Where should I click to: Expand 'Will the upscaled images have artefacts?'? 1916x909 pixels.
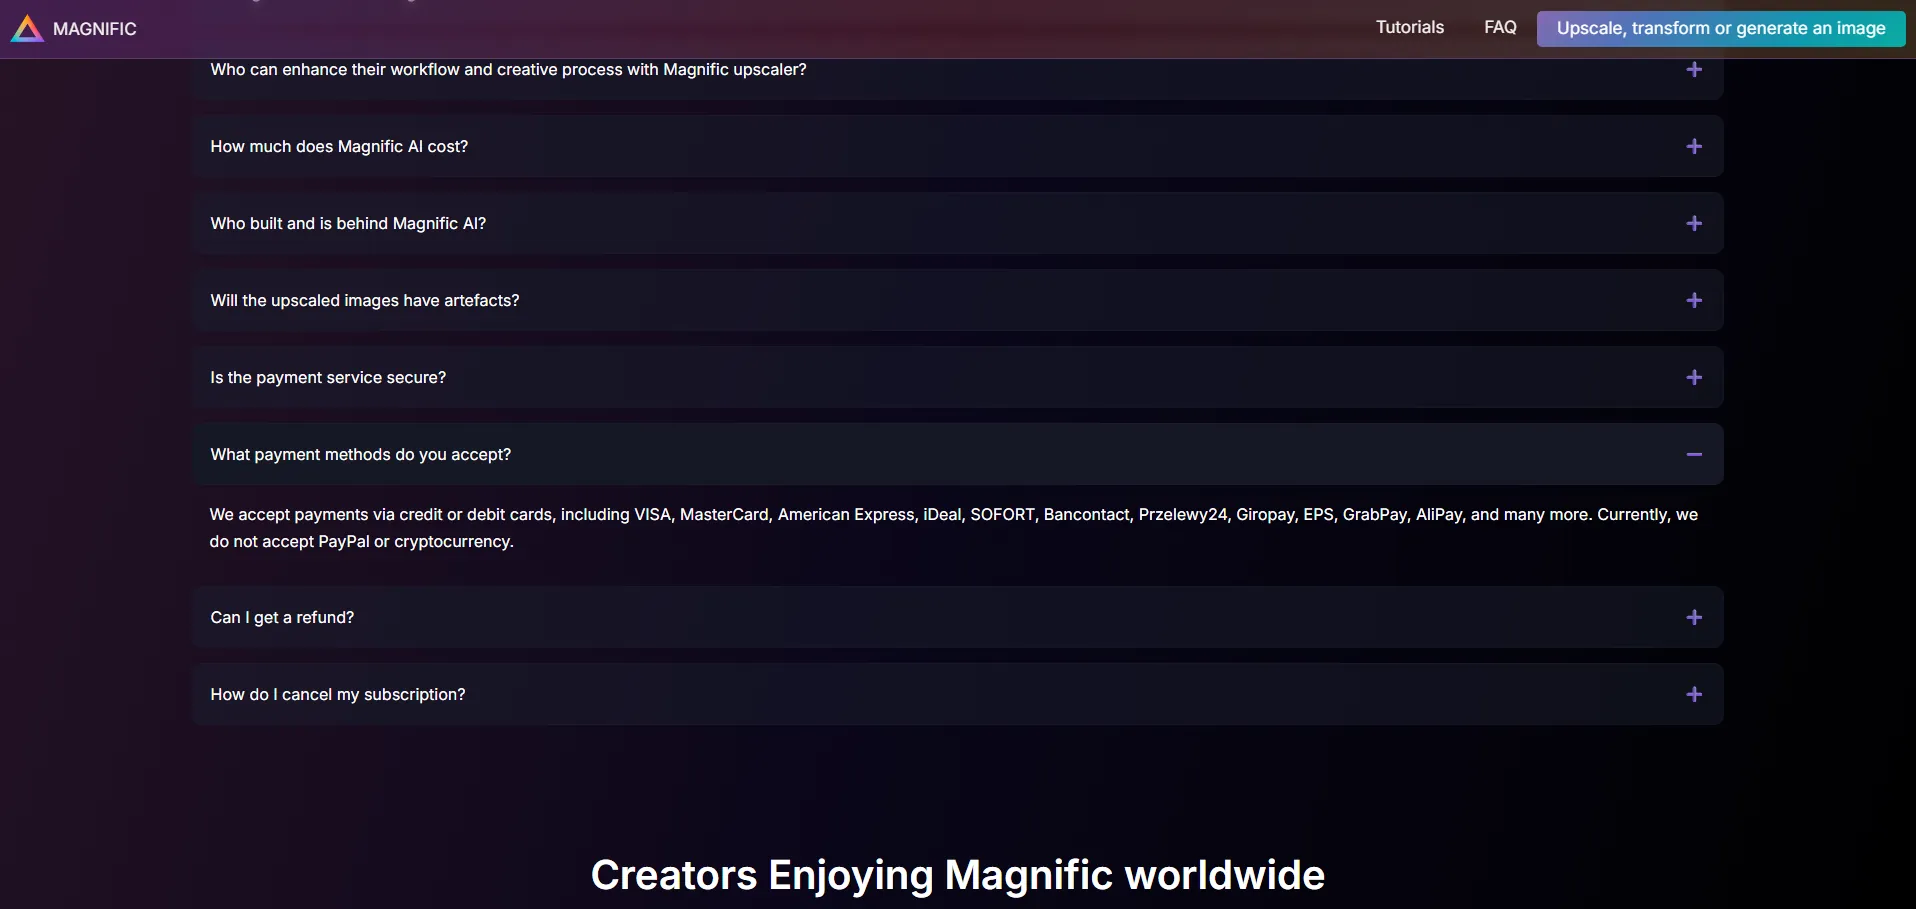(x=365, y=301)
